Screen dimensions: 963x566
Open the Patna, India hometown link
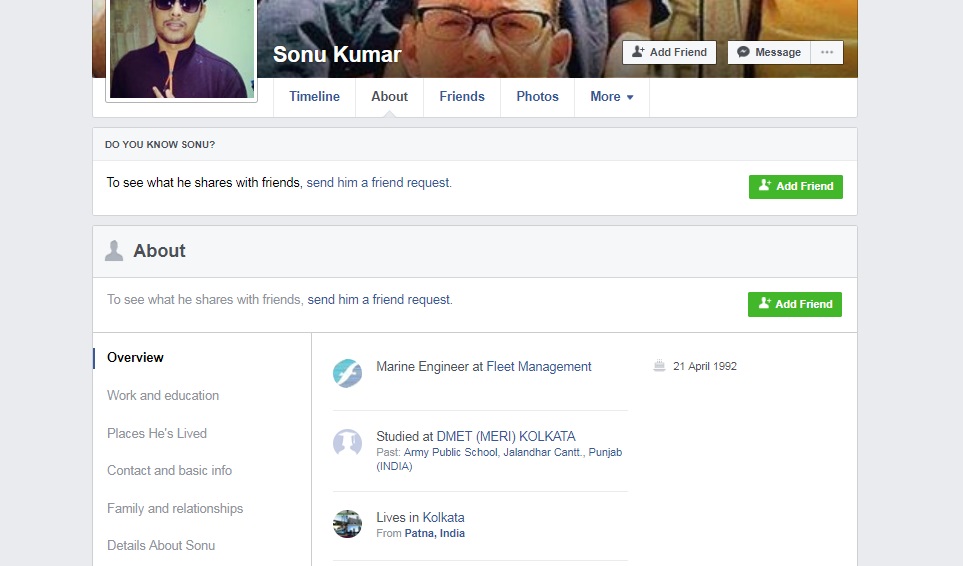click(434, 533)
